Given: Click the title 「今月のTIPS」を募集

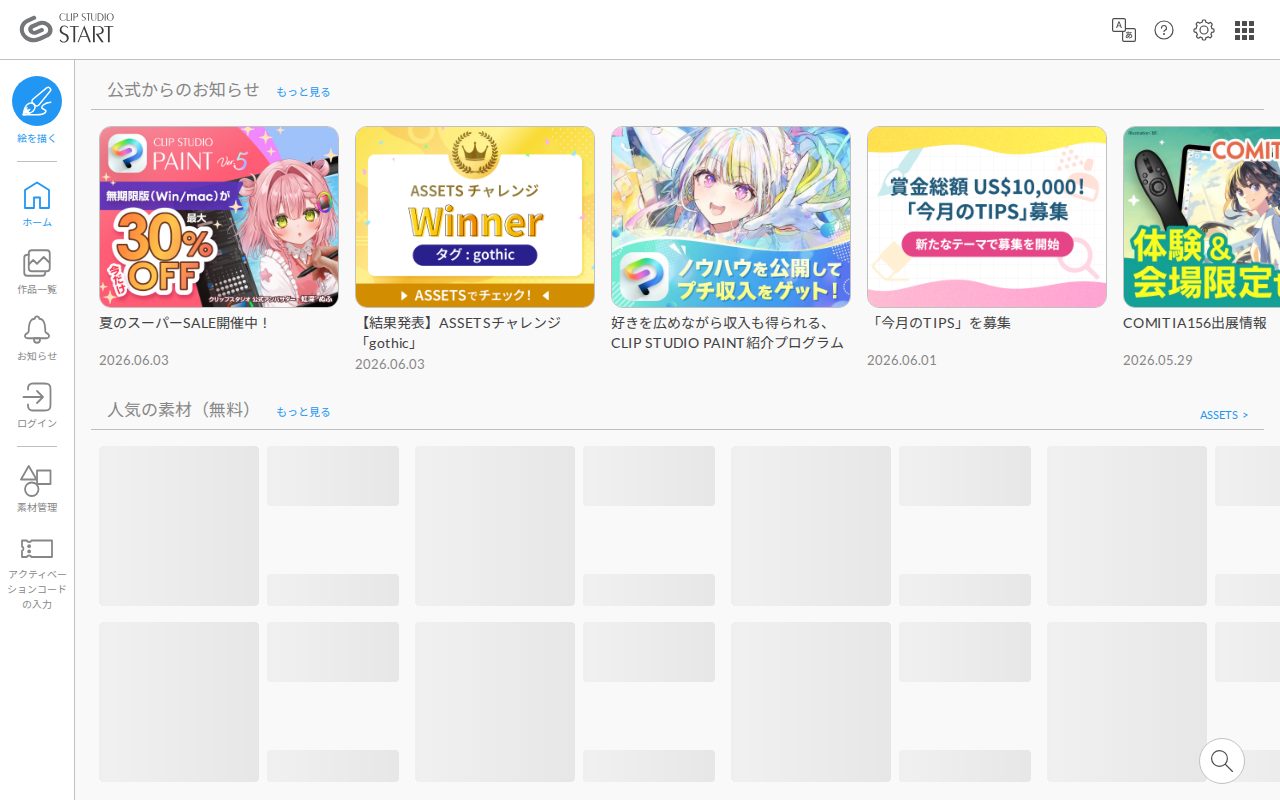Looking at the screenshot, I should (939, 323).
